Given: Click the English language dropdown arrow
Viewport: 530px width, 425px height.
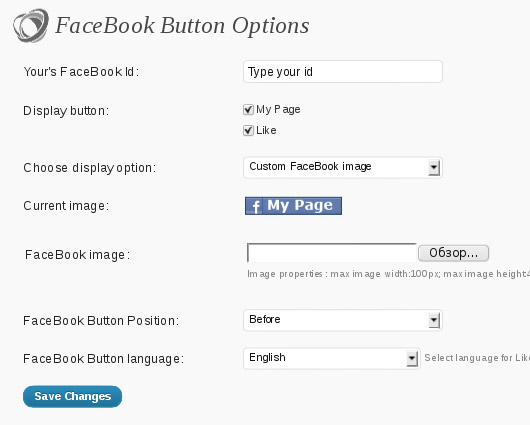Looking at the screenshot, I should pyautogui.click(x=412, y=358).
